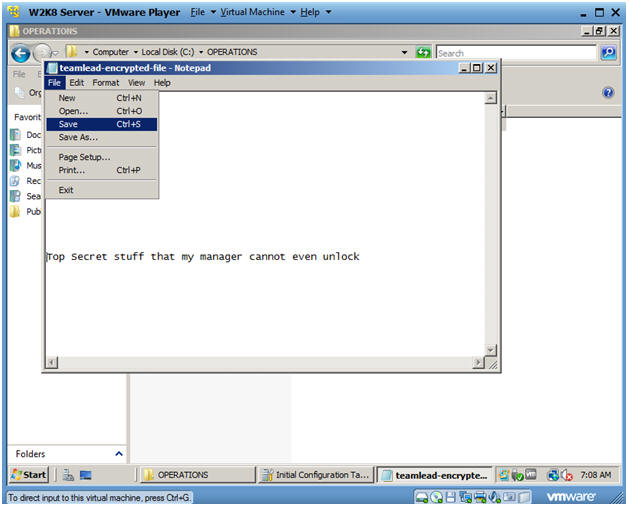The height and width of the screenshot is (506, 628).
Task: Click the Windows flag tray icon
Action: (503, 475)
